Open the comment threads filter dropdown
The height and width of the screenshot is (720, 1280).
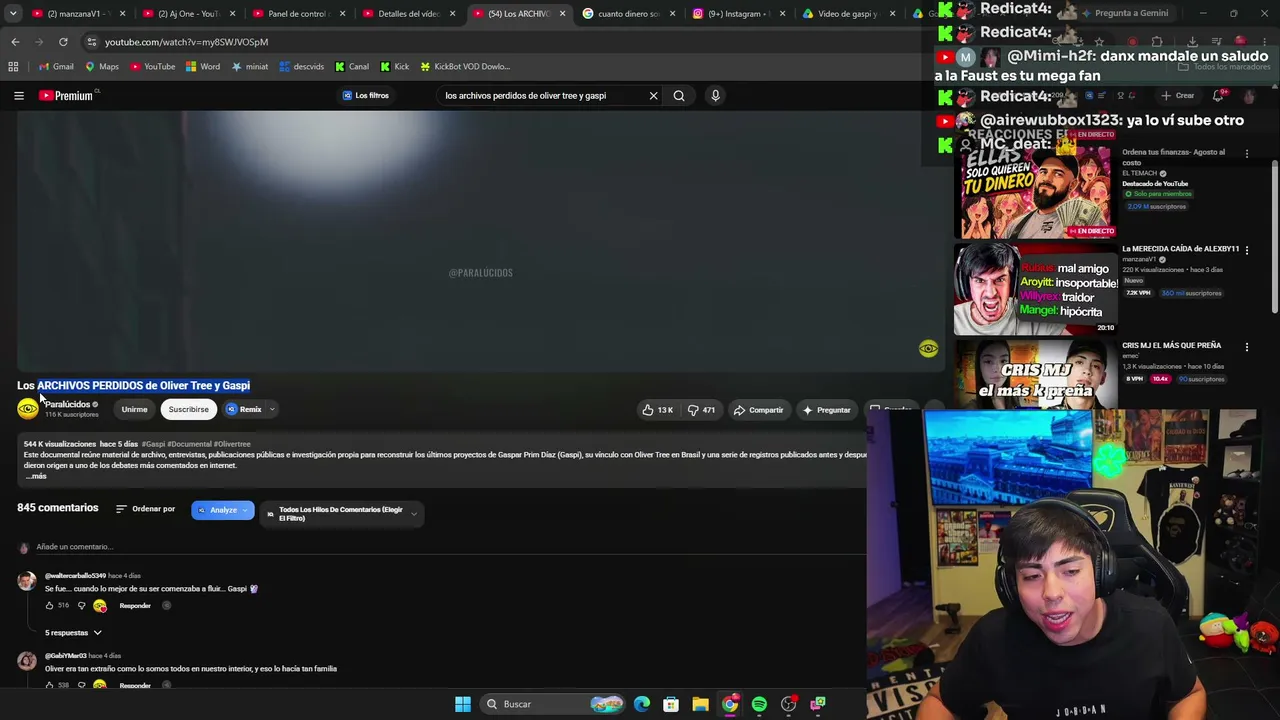click(341, 514)
